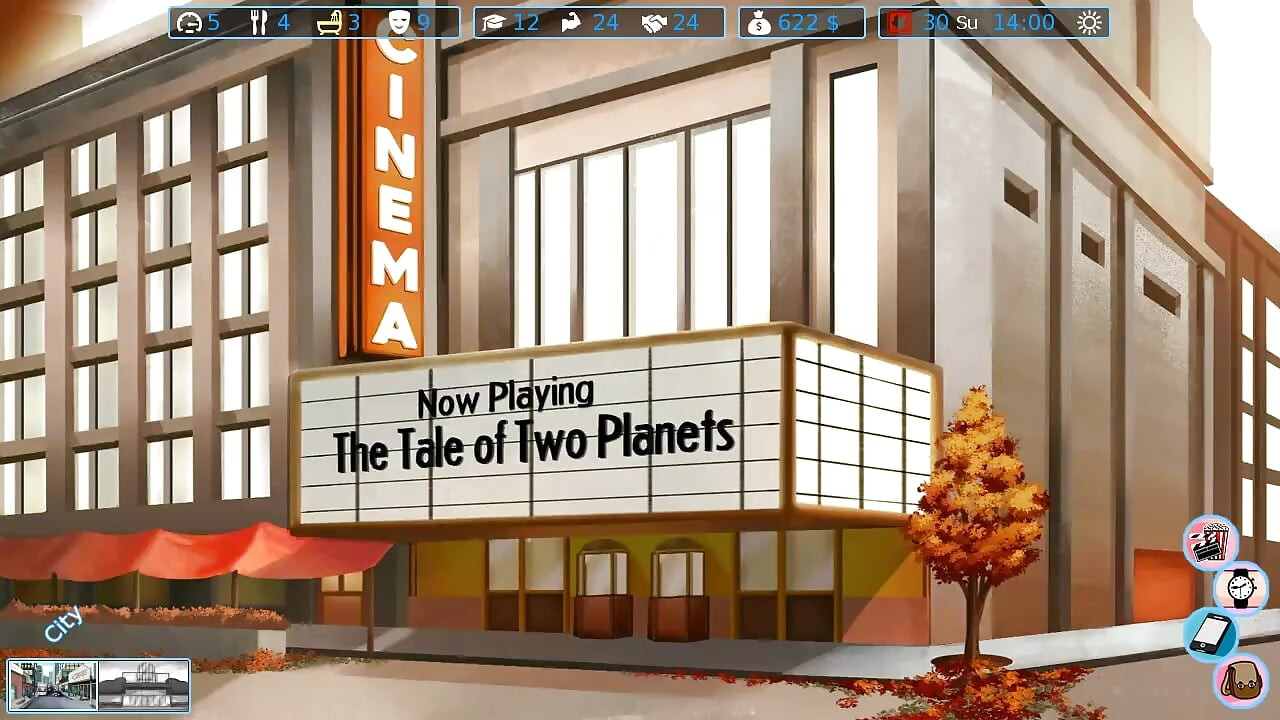Click the 14:00 clock time display
The image size is (1280, 720).
1024,22
